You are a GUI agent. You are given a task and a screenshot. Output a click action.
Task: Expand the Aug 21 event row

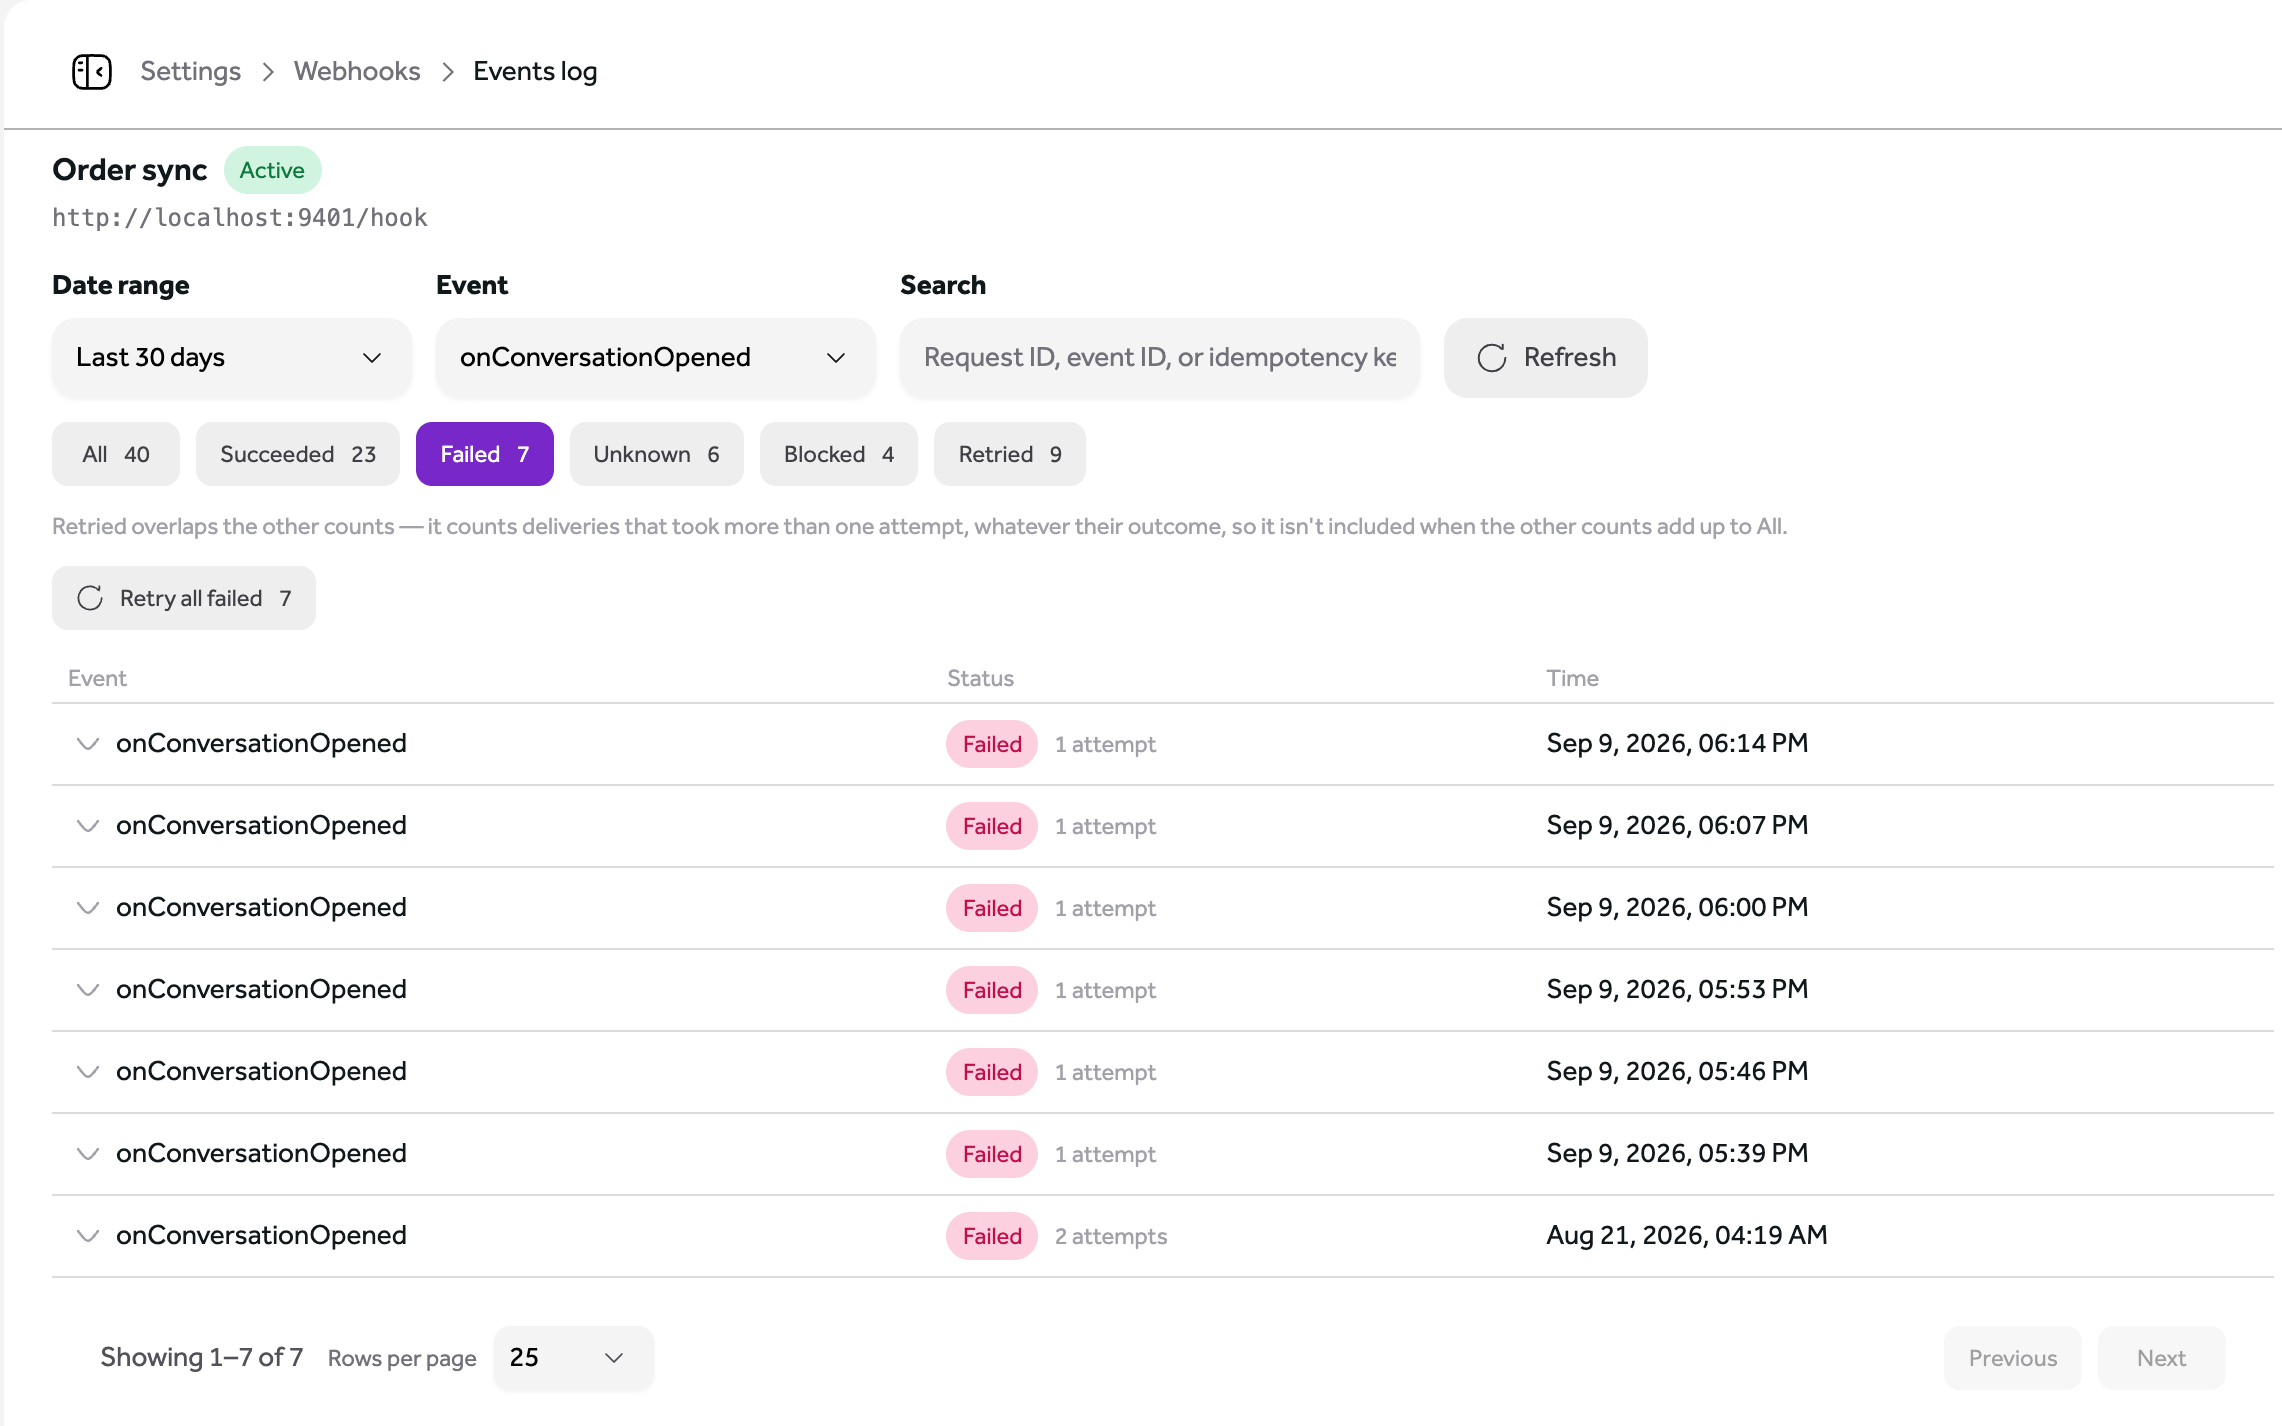coord(88,1236)
